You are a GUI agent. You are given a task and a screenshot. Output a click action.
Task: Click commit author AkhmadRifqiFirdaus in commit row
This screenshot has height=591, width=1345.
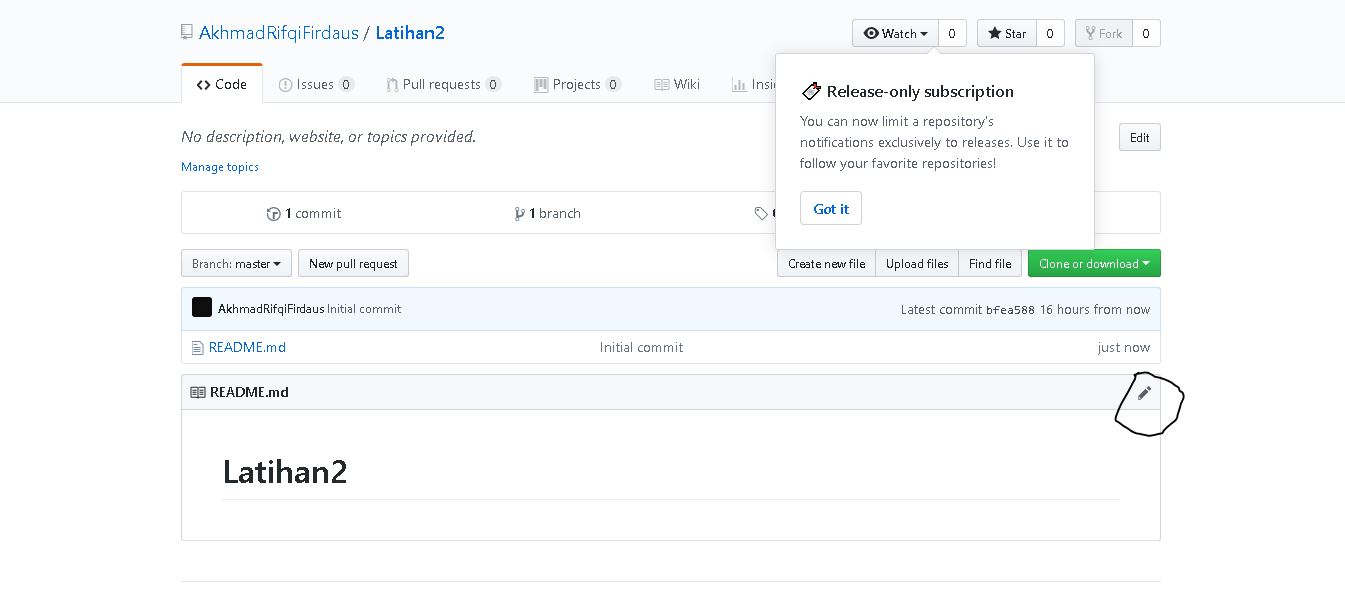(271, 309)
